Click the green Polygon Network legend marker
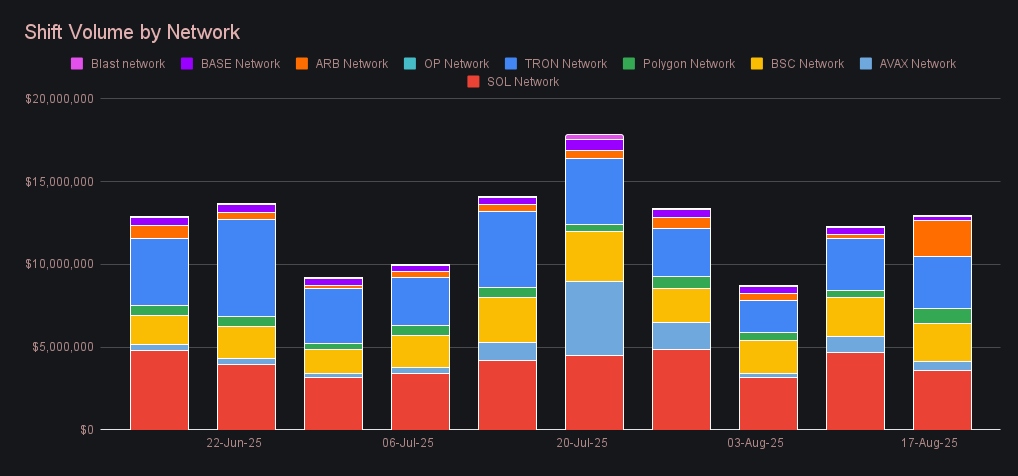This screenshot has height=476, width=1018. [x=627, y=64]
